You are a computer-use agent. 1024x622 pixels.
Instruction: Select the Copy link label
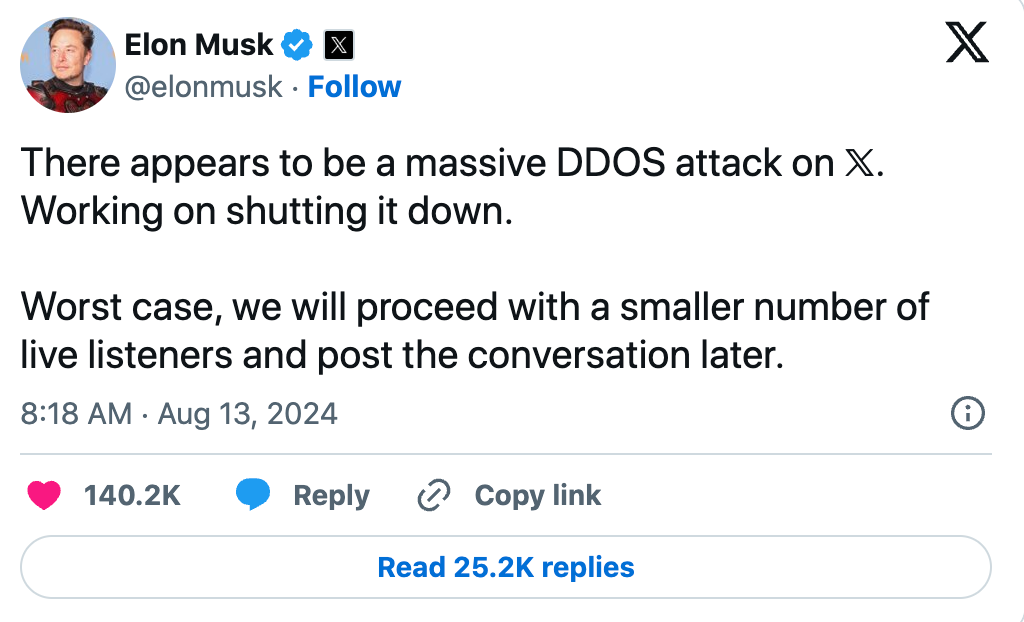point(537,495)
